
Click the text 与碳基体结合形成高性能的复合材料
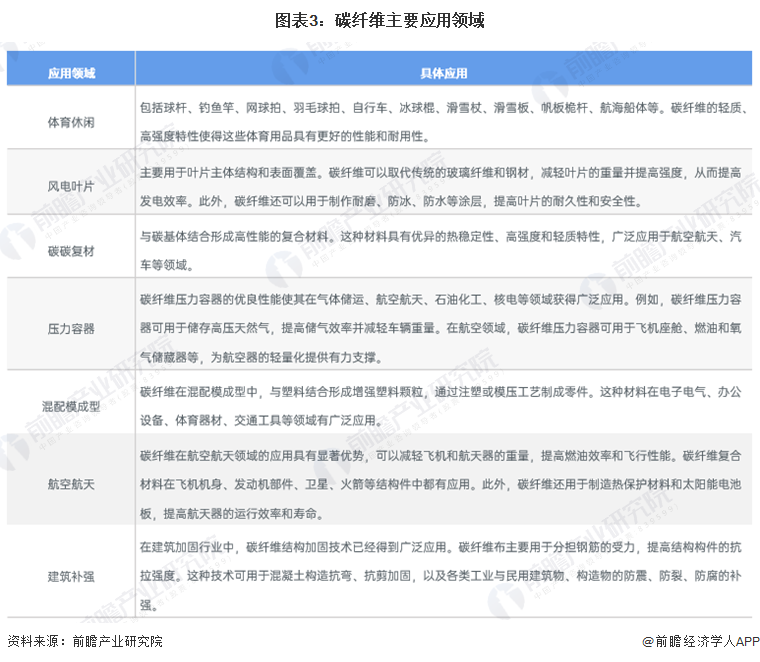pyautogui.click(x=234, y=236)
